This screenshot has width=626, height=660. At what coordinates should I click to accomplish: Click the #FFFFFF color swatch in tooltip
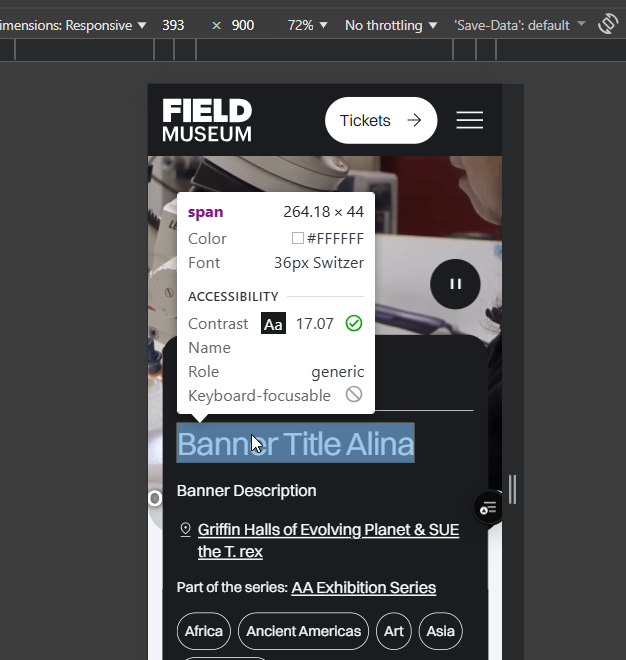click(298, 238)
